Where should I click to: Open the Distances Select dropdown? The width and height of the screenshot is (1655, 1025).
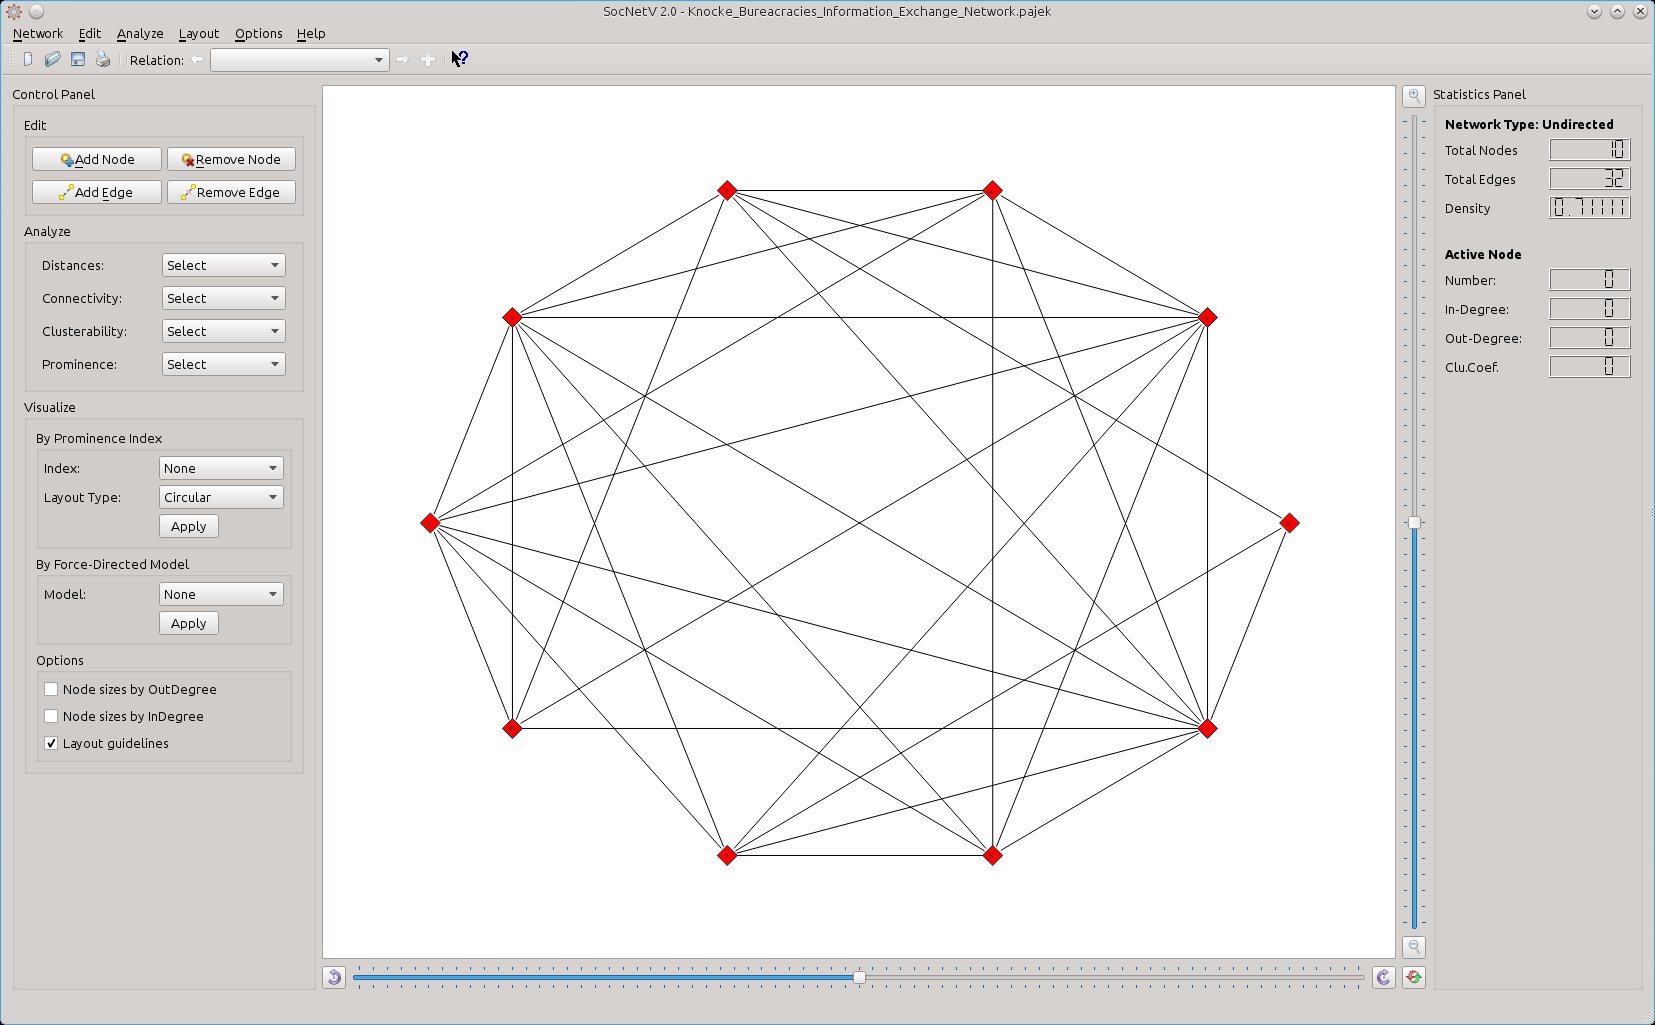(223, 265)
